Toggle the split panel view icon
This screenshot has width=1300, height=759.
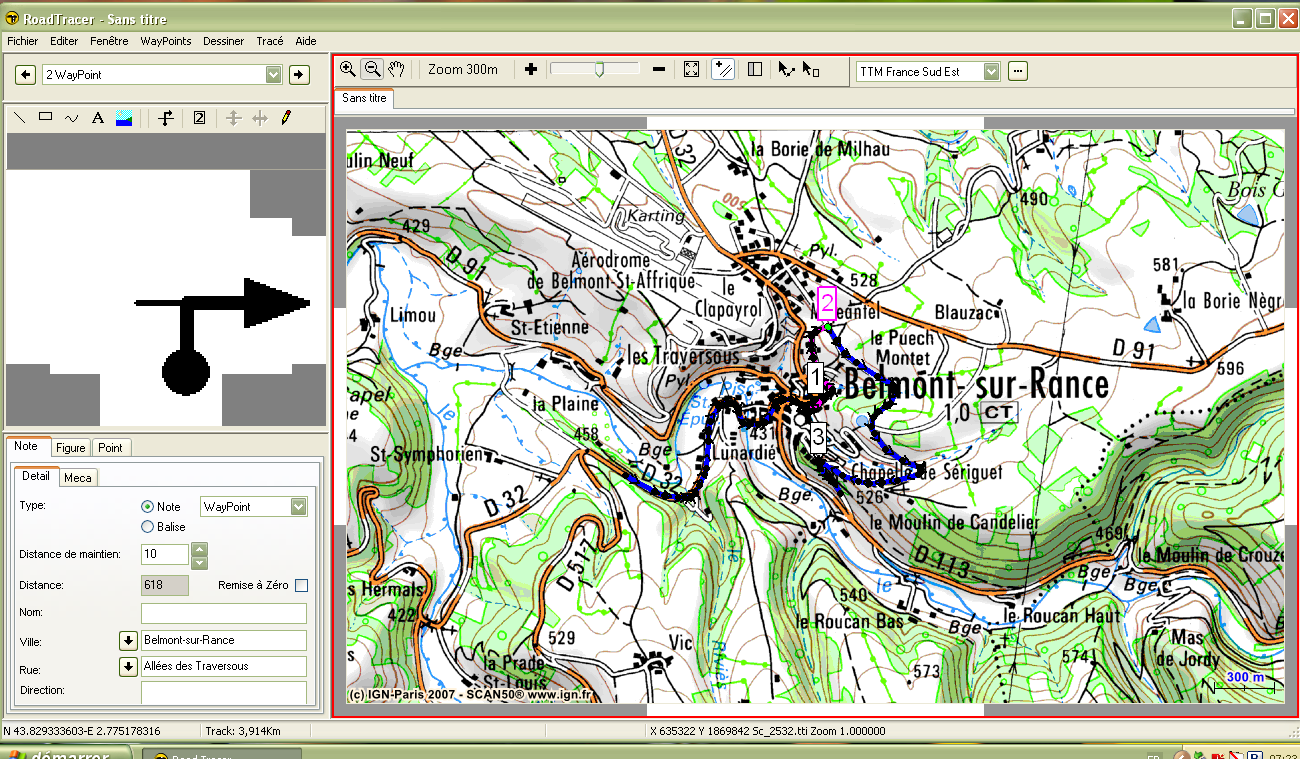tap(755, 69)
